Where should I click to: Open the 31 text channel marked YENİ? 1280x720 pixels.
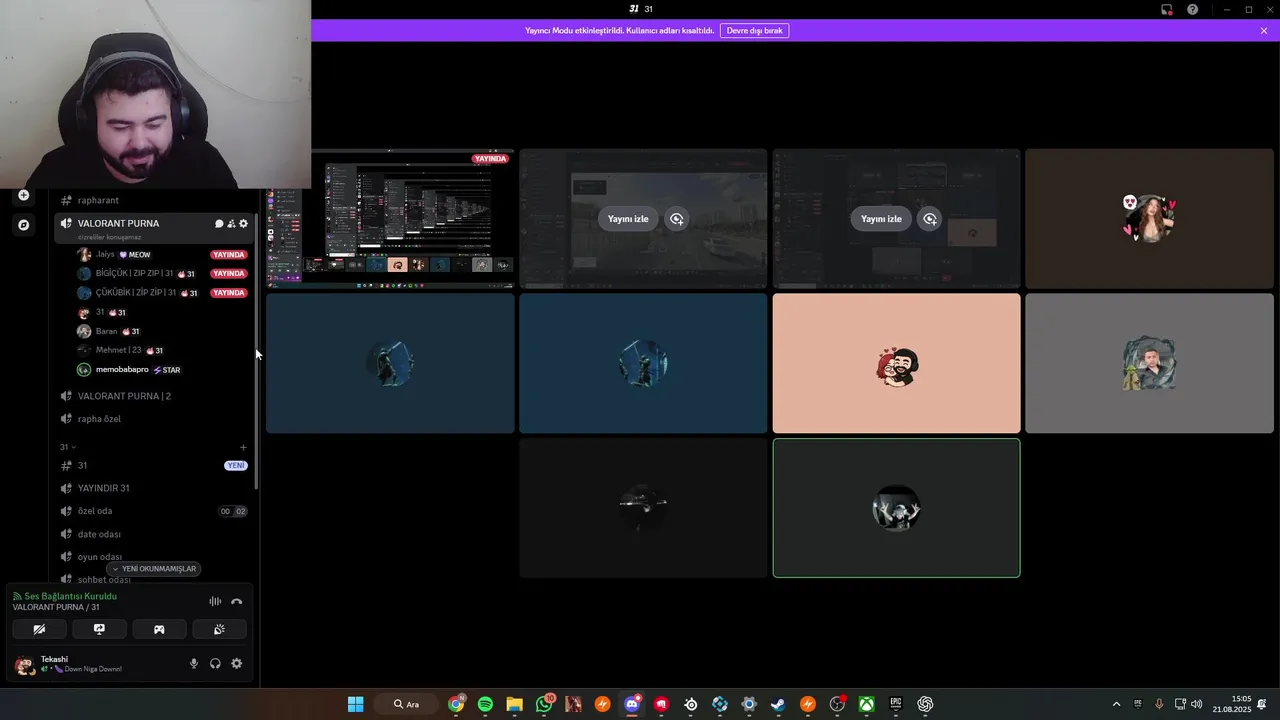tap(154, 465)
